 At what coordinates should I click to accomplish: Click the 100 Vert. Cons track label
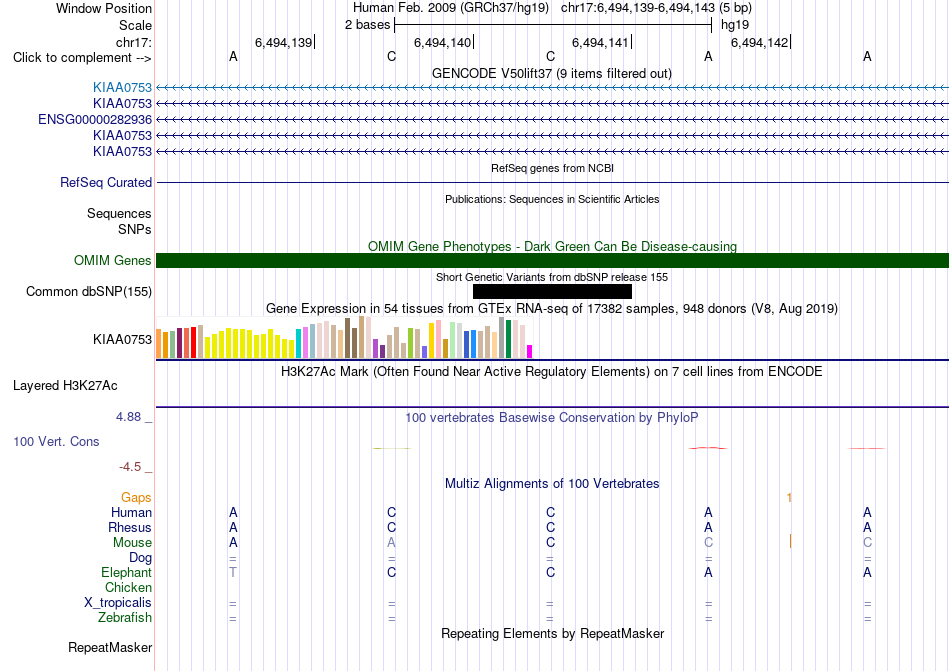56,441
